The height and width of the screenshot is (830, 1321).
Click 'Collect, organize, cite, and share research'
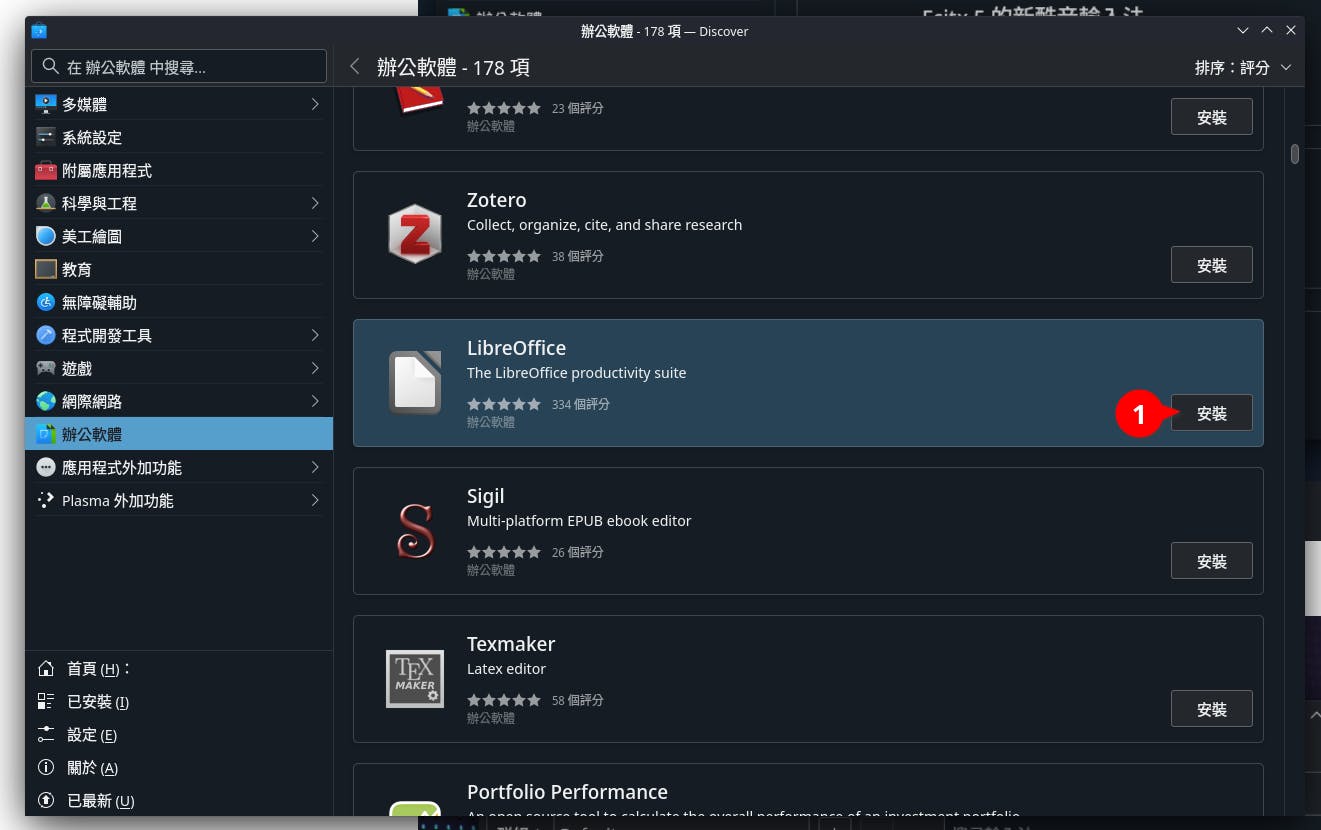tap(604, 225)
